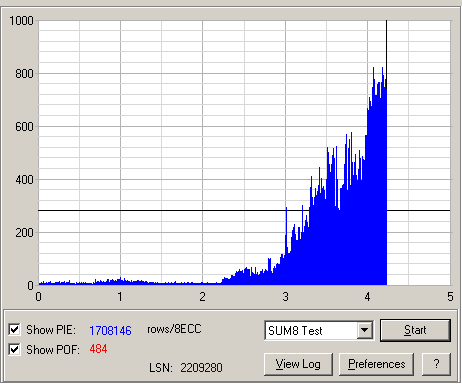The image size is (462, 384).
Task: Uncheck the Show POF checkbox
Action: click(x=14, y=349)
